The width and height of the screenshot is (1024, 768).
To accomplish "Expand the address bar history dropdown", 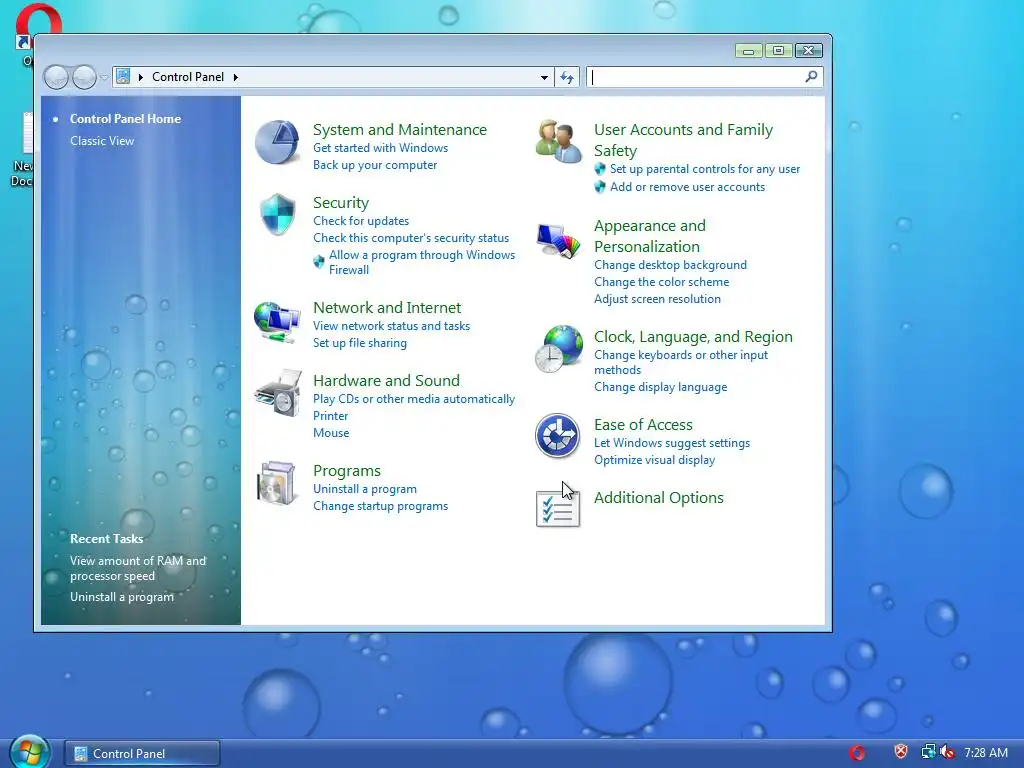I will click(544, 77).
